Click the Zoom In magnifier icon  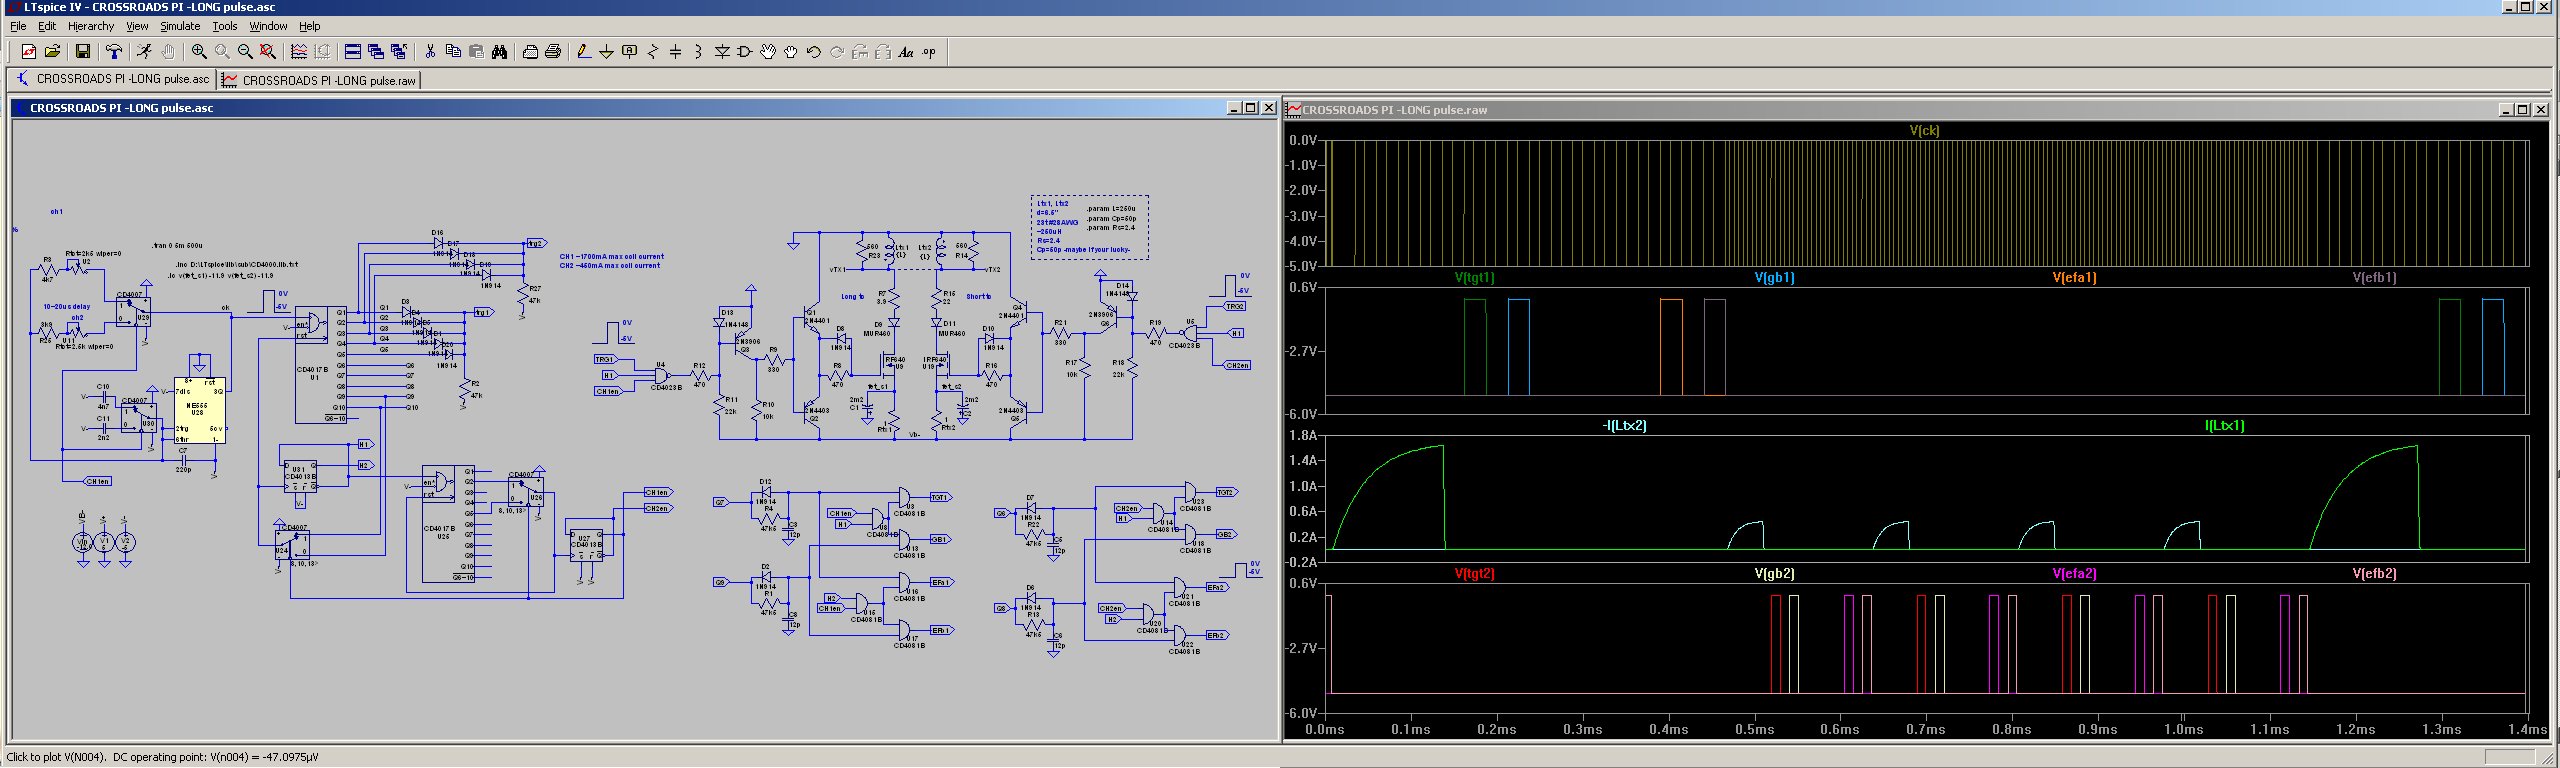[199, 52]
